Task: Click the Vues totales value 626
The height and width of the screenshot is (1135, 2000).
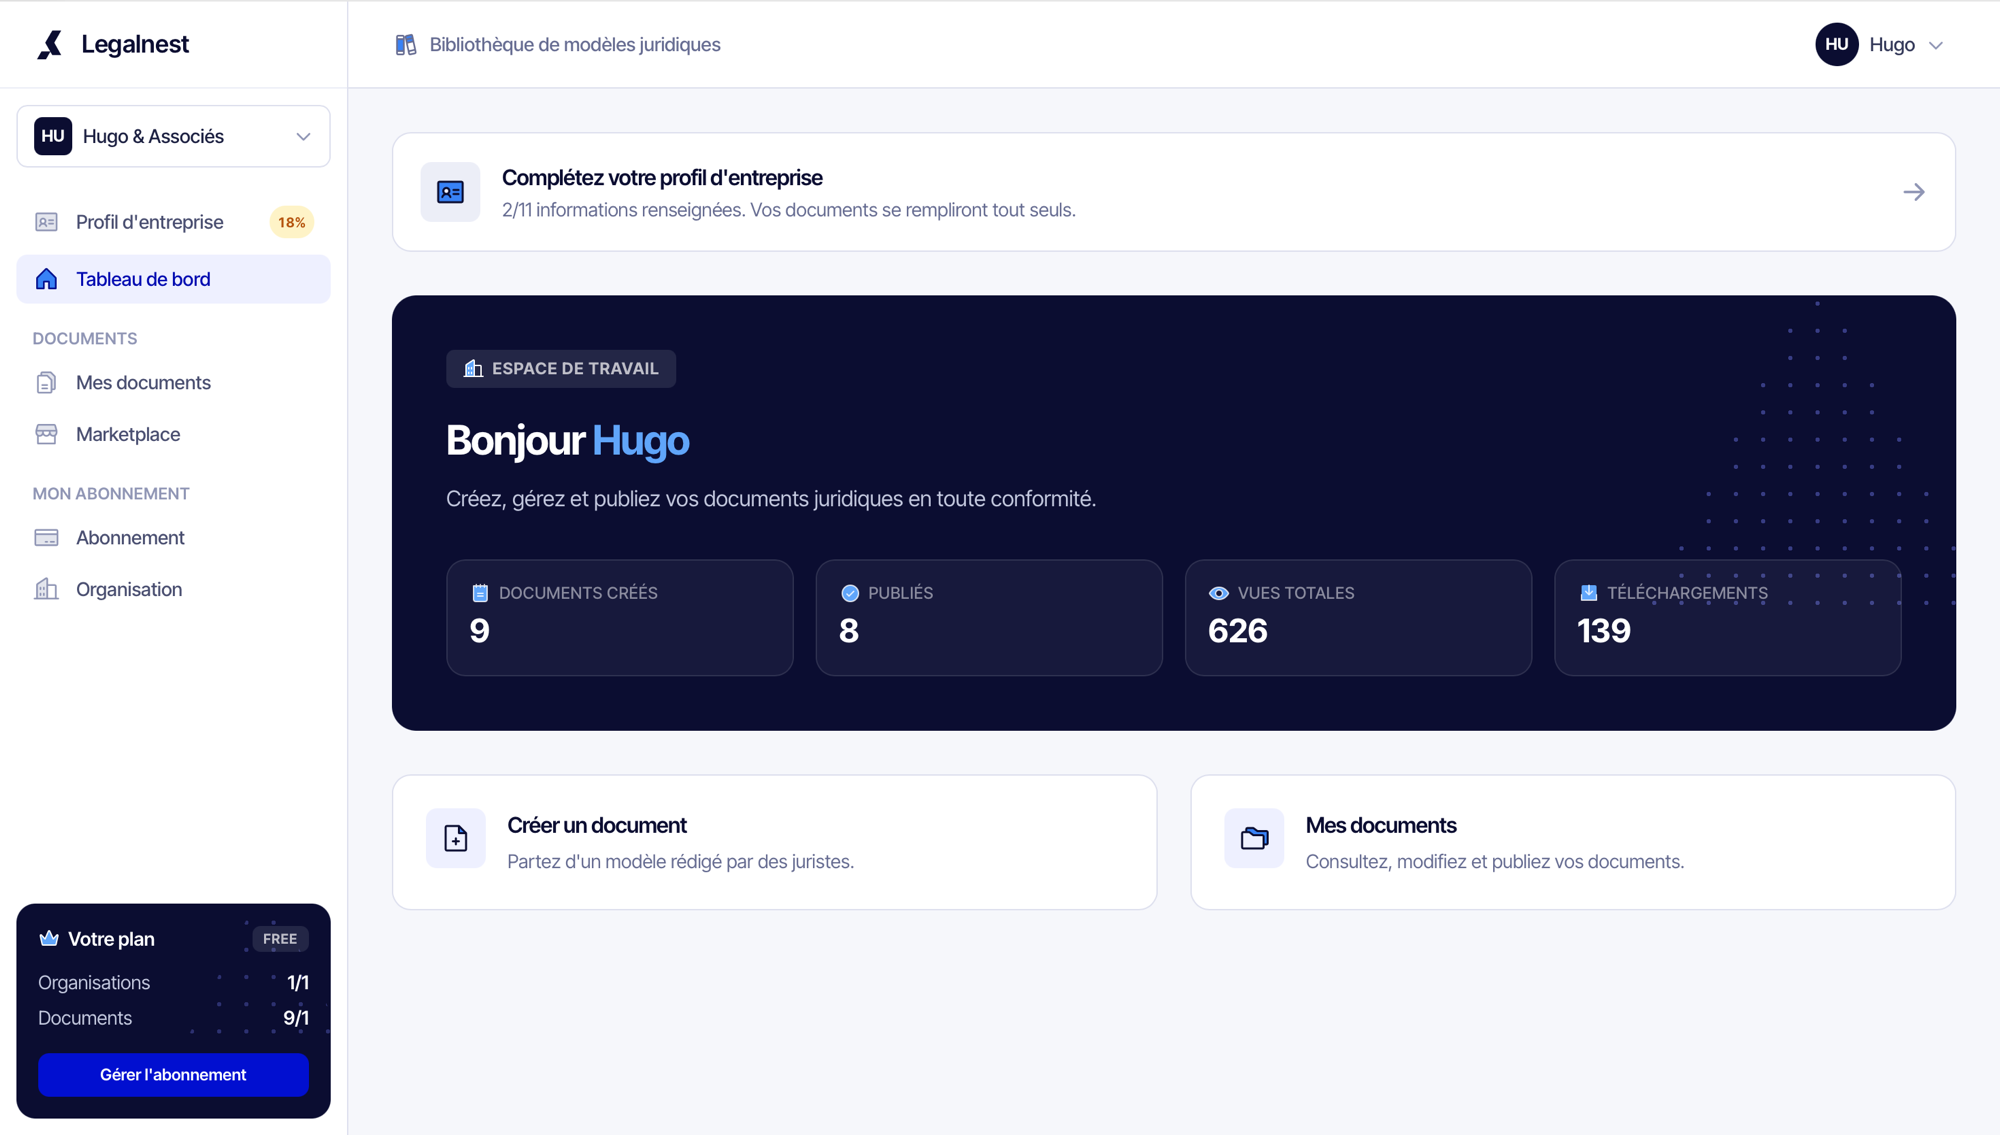Action: tap(1238, 631)
